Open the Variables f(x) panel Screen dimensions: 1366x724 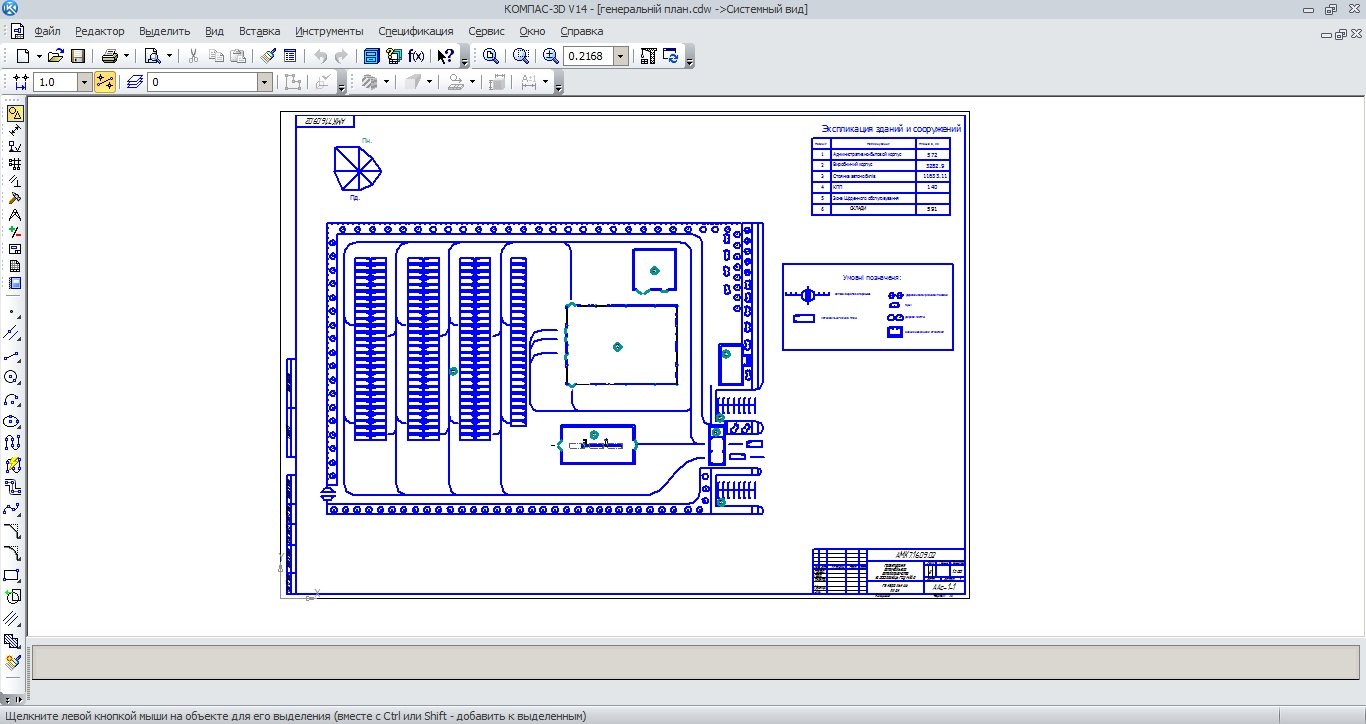coord(416,56)
